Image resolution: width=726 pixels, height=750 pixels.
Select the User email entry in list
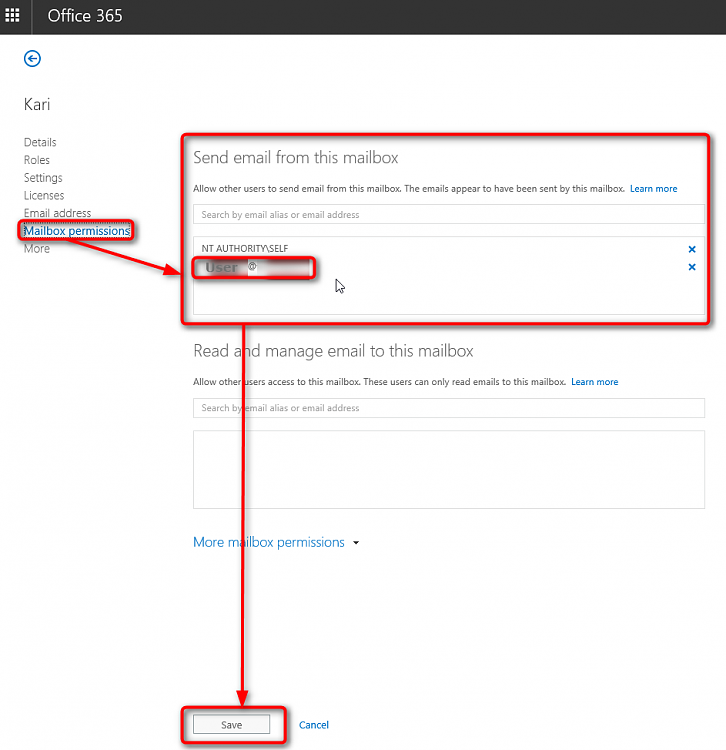[x=253, y=267]
